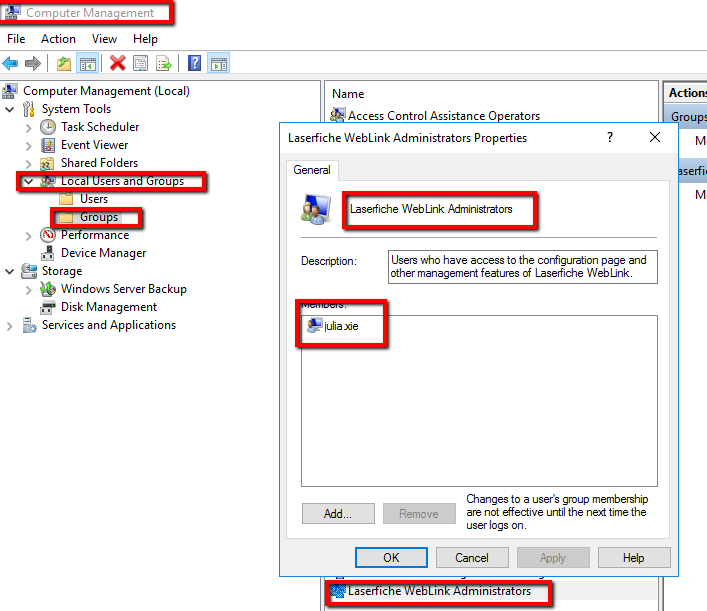This screenshot has width=707, height=611.
Task: Click the Cancel button
Action: coord(472,558)
